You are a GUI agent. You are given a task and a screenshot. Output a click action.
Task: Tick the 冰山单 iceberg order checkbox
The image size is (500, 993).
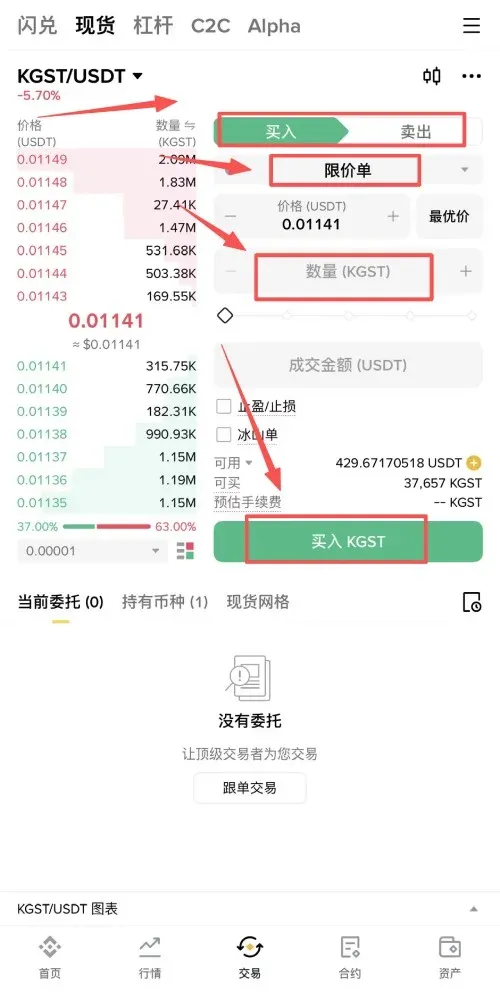pos(223,434)
